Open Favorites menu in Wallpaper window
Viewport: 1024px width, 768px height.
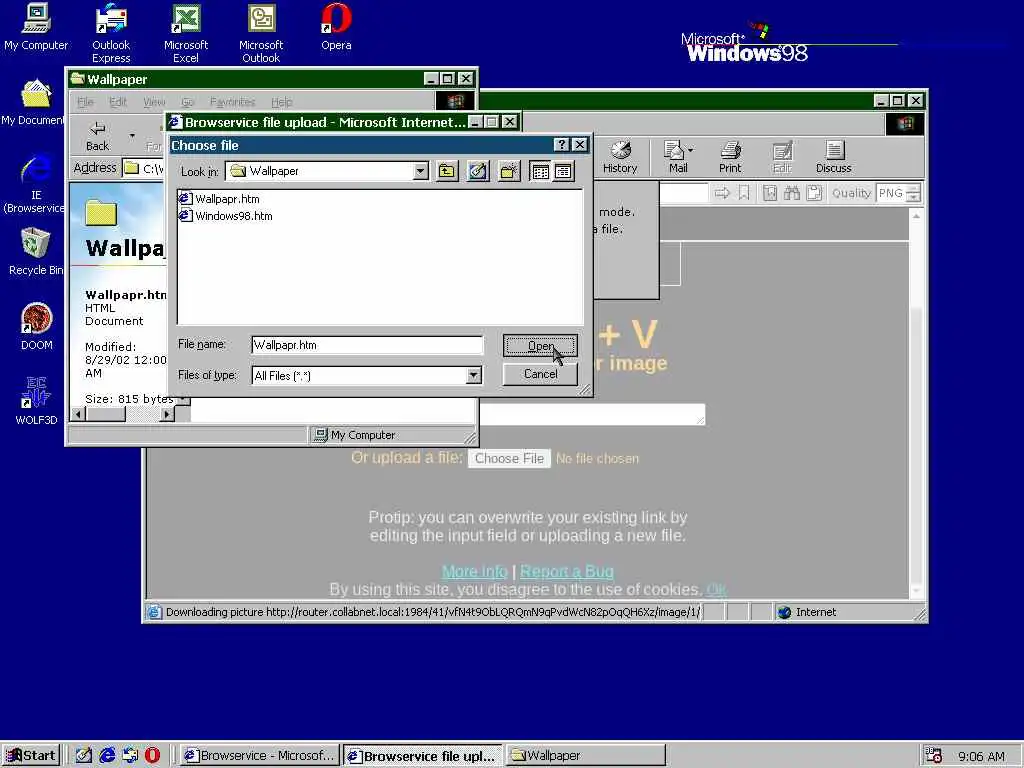(232, 102)
